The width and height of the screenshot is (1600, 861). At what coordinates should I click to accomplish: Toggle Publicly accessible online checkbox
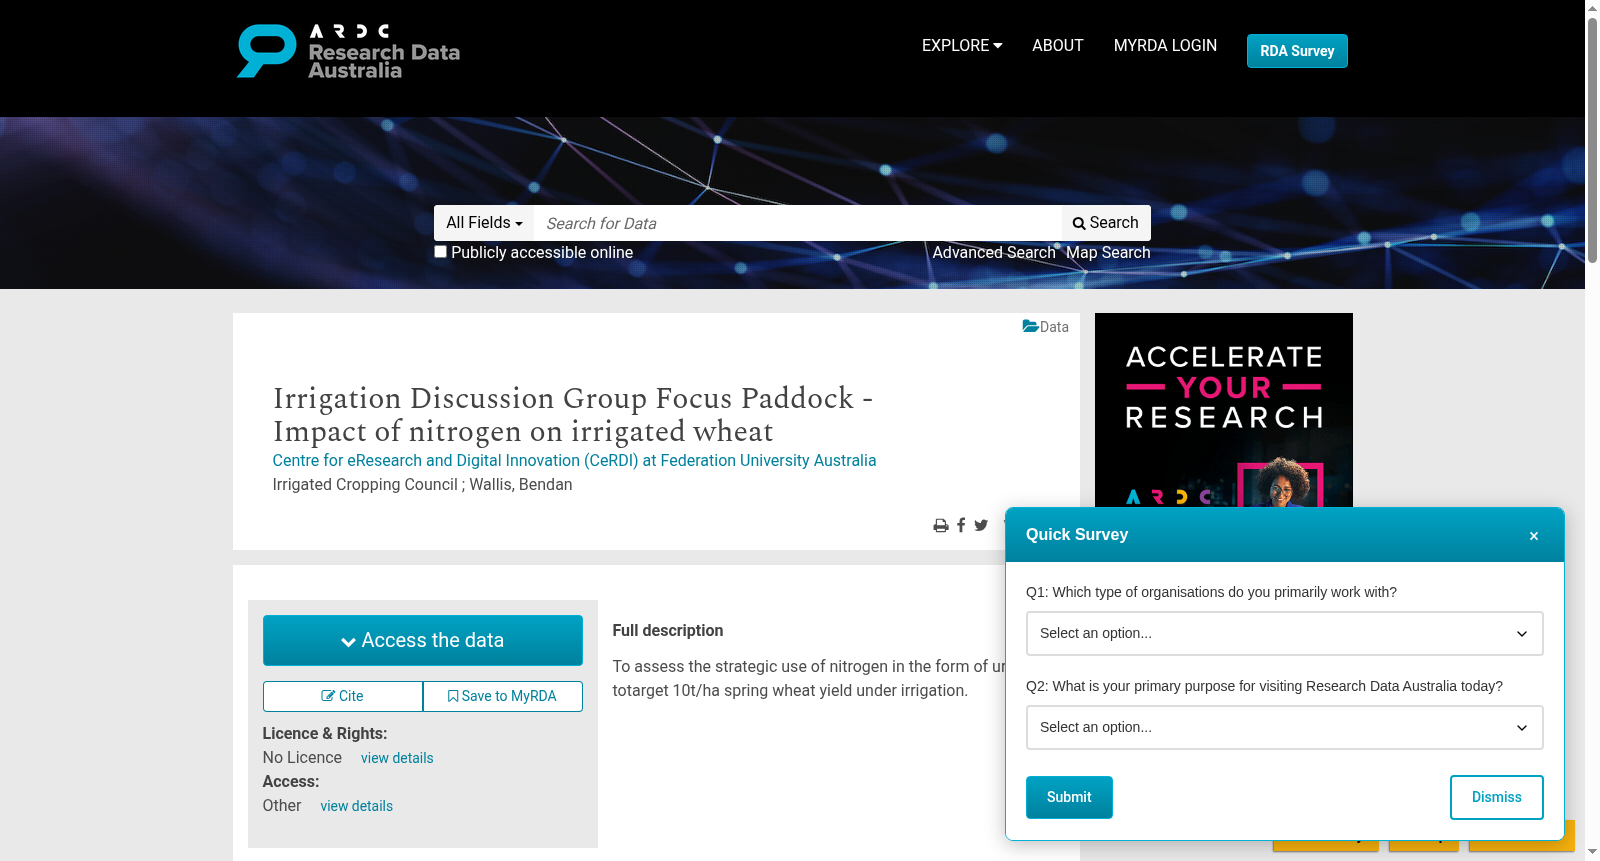[x=440, y=252]
